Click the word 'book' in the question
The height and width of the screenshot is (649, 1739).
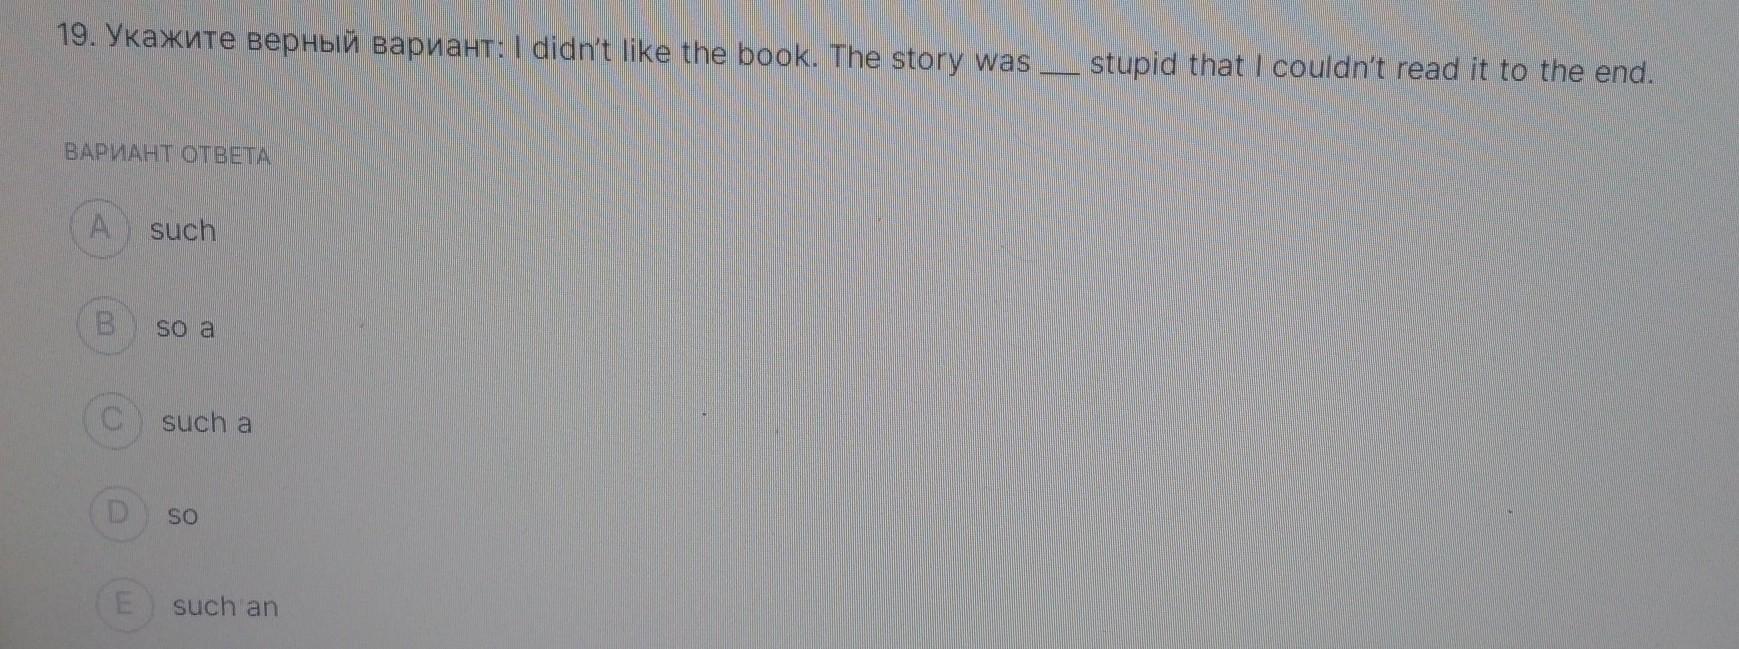point(776,54)
